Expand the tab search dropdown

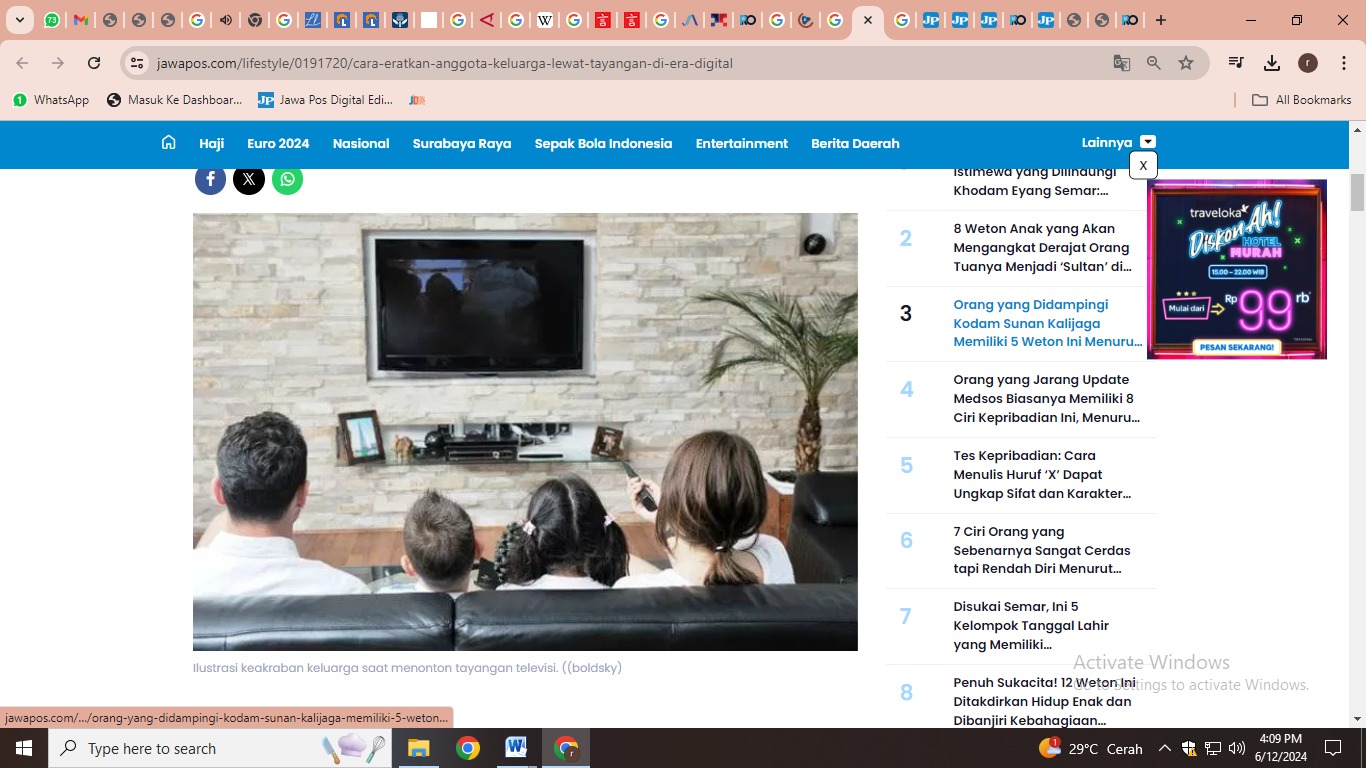[19, 20]
